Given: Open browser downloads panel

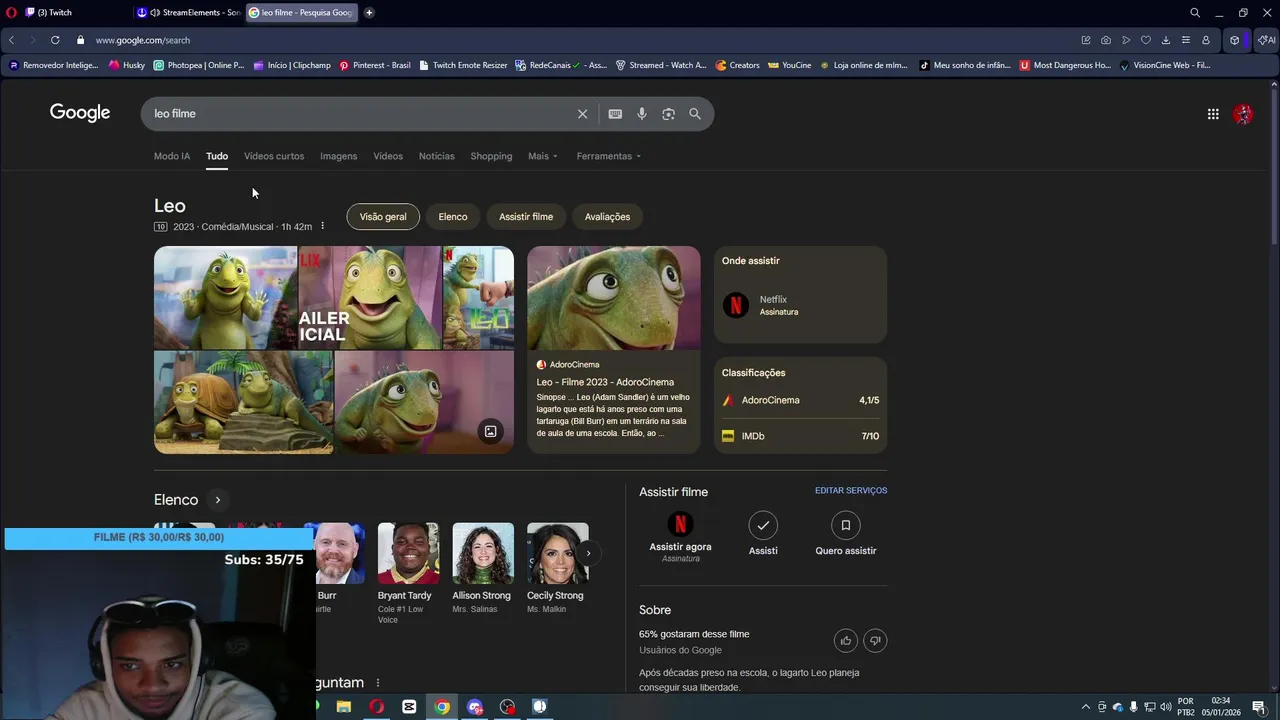Looking at the screenshot, I should click(x=1166, y=40).
